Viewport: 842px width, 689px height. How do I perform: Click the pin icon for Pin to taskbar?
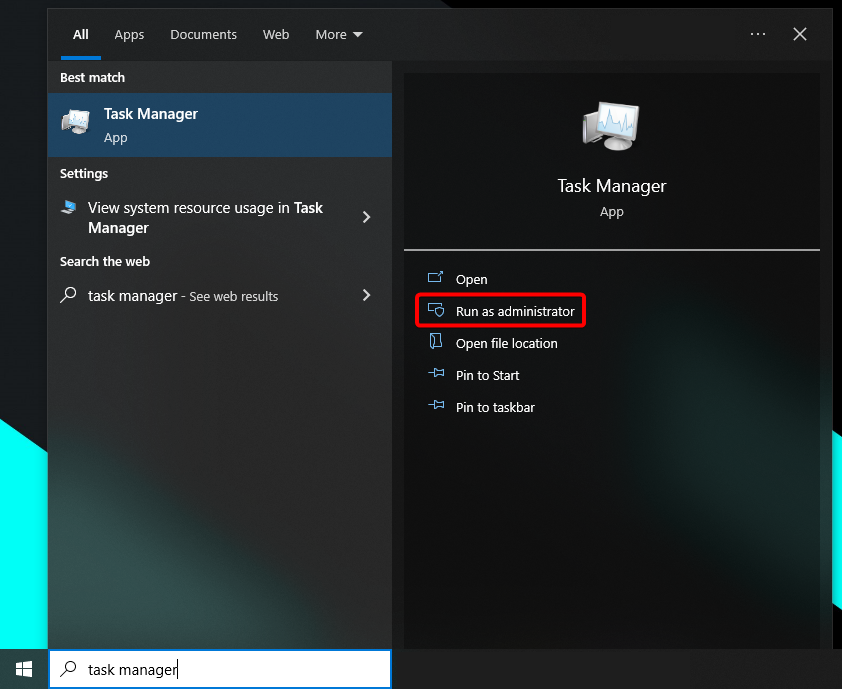436,405
